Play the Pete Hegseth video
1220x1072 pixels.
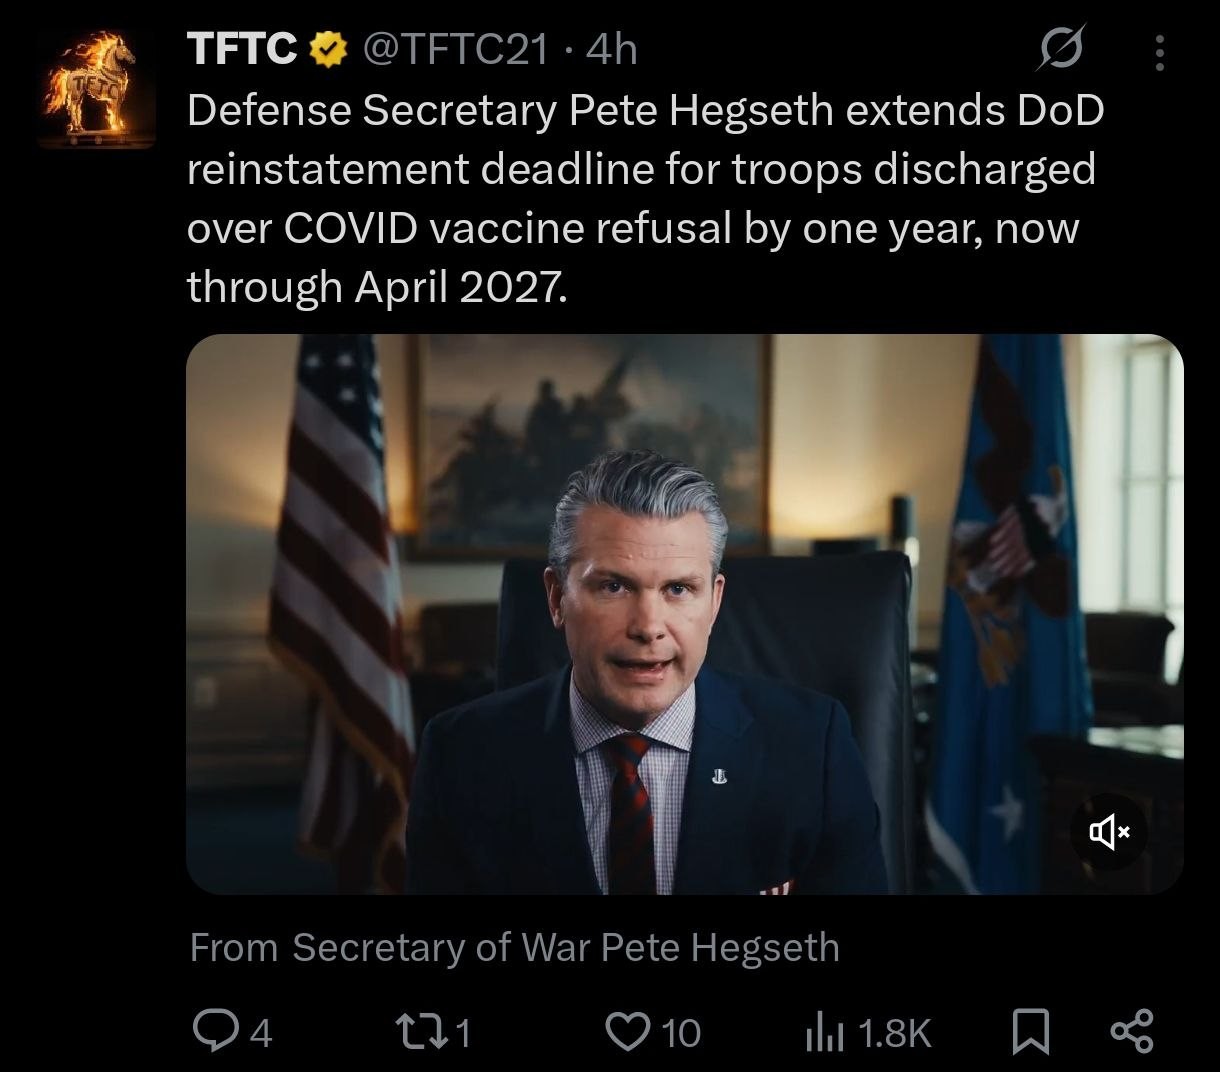coord(684,614)
